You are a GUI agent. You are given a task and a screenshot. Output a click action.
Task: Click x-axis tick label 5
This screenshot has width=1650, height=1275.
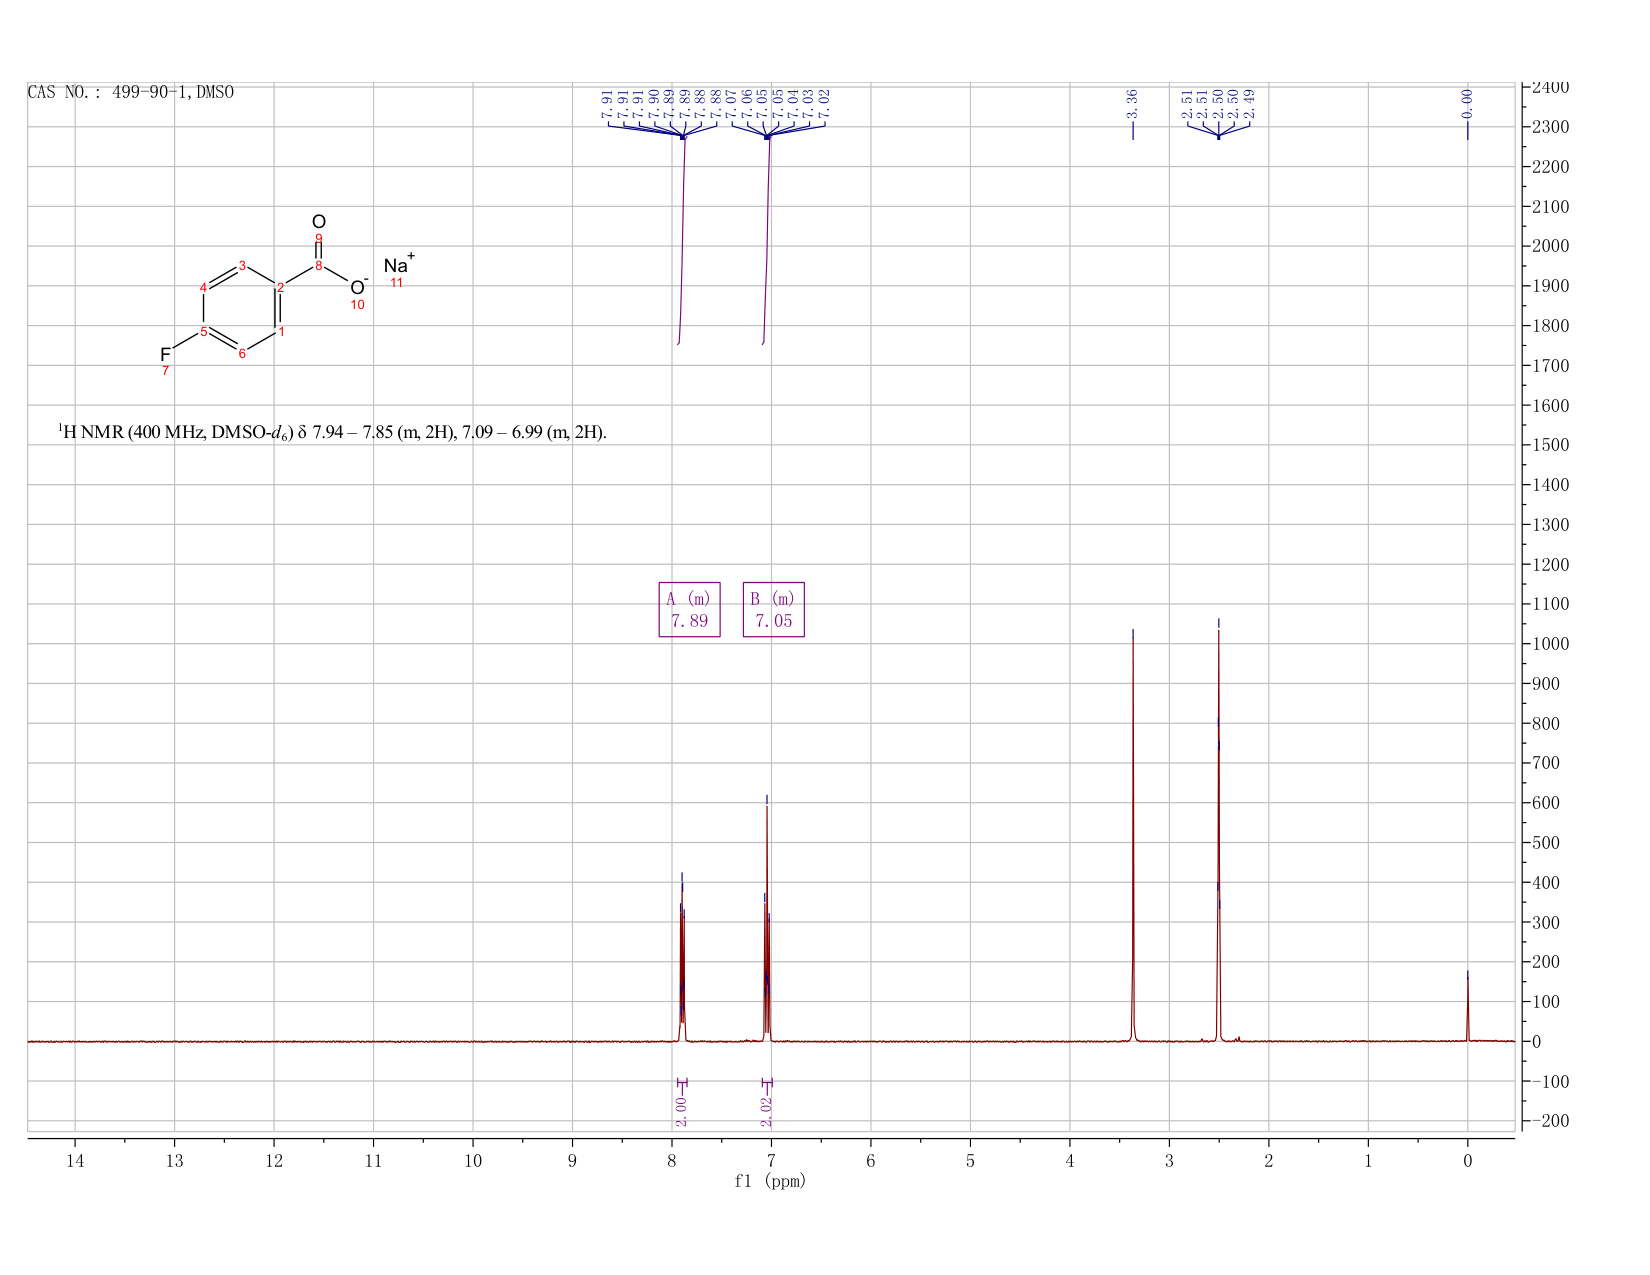970,1161
